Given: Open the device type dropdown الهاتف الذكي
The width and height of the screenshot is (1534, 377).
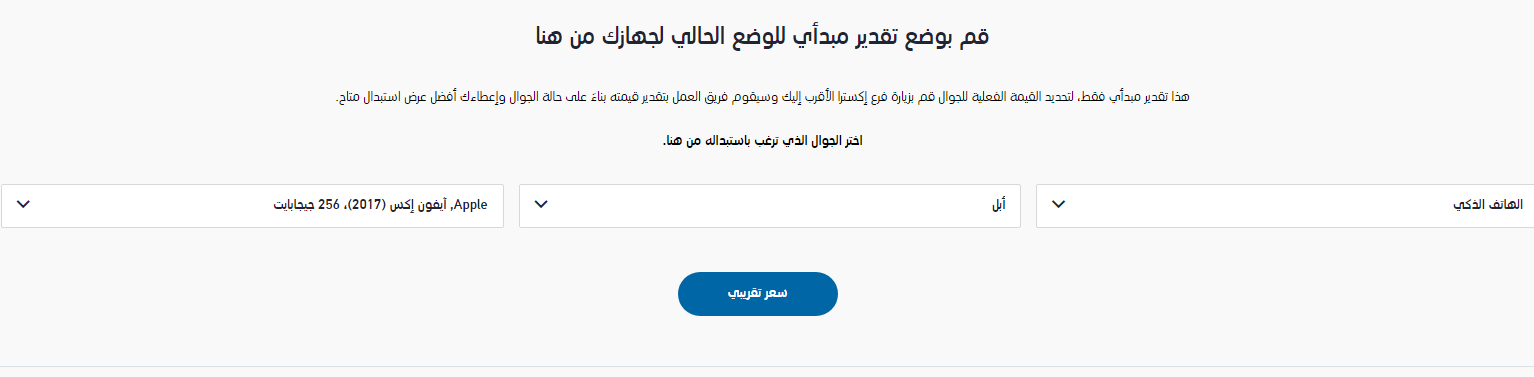Looking at the screenshot, I should pos(1285,206).
